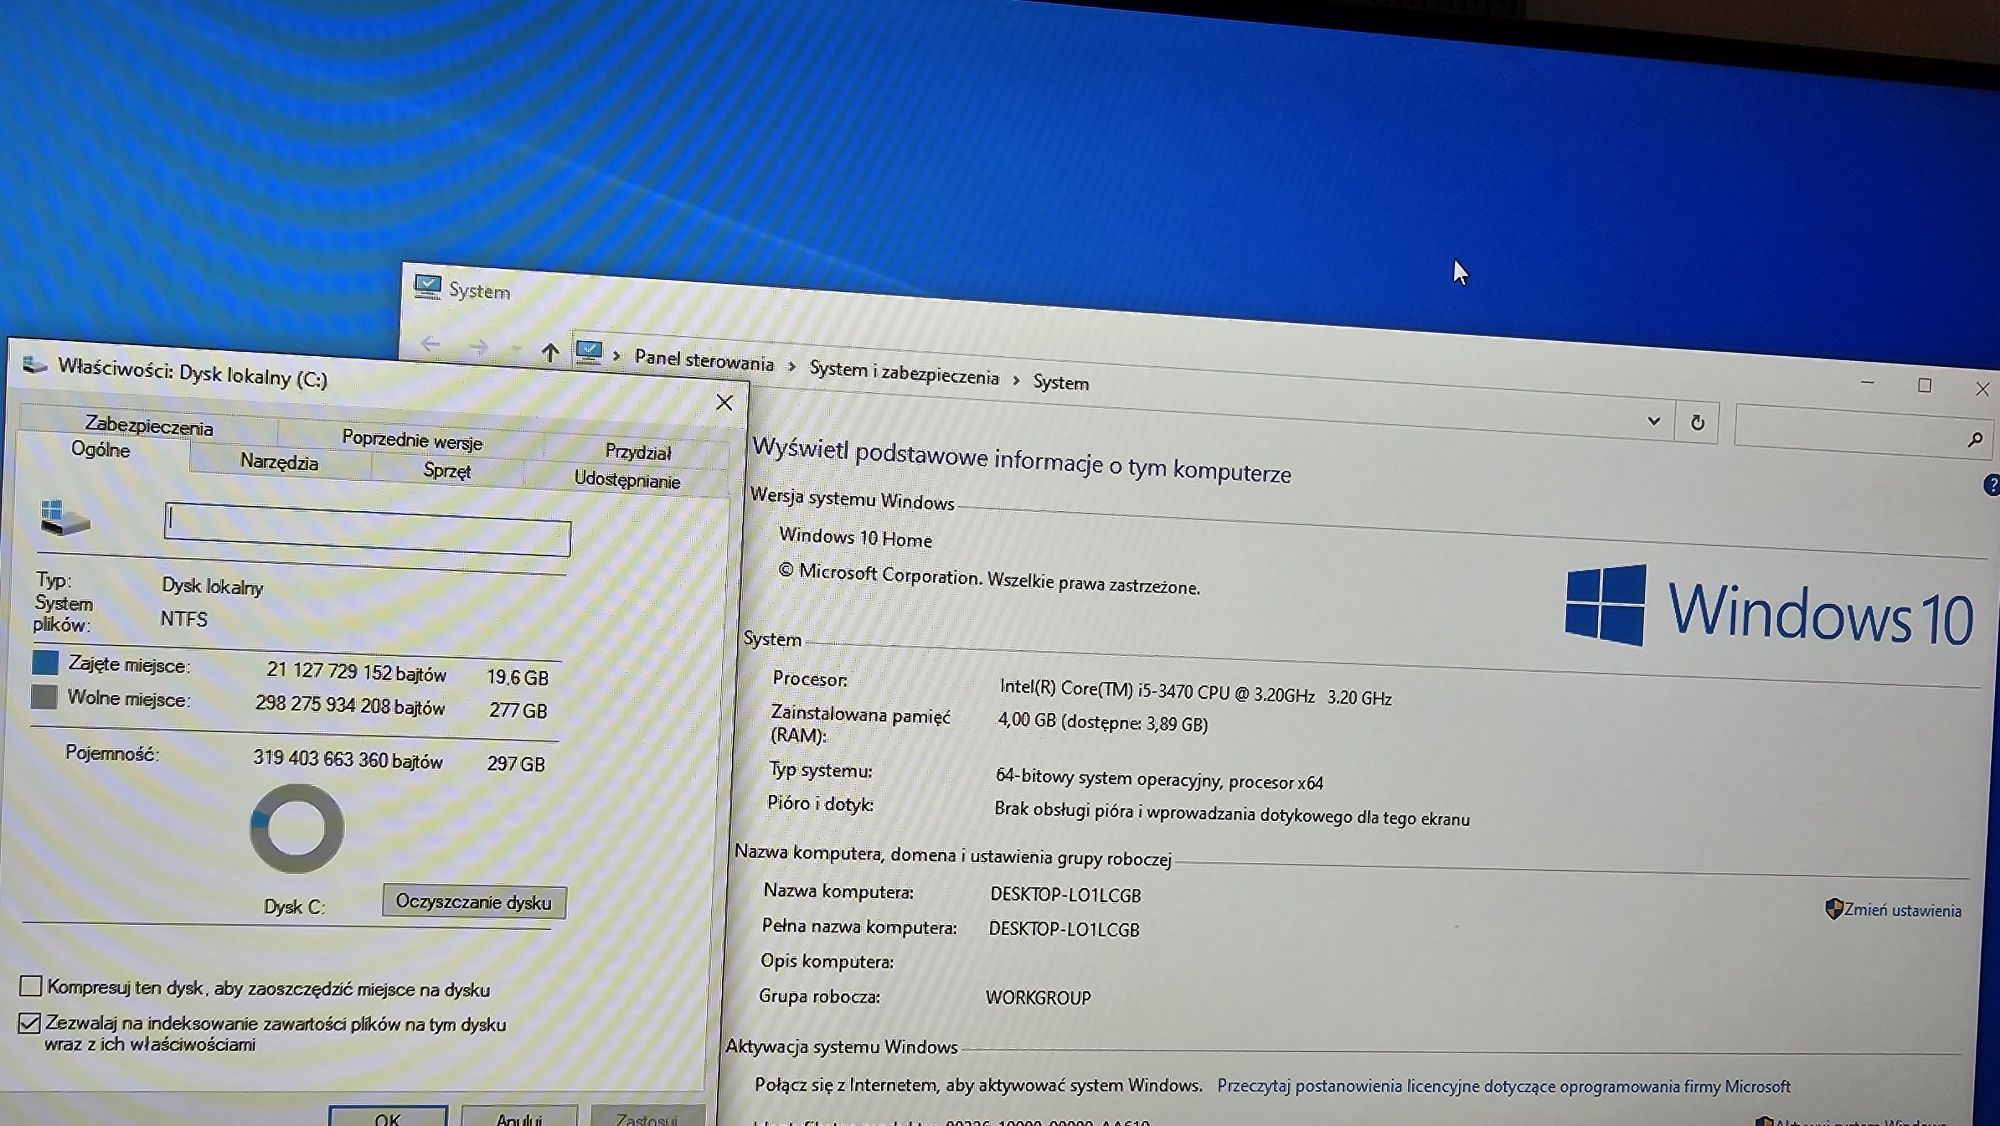Go forward in System window

(479, 347)
